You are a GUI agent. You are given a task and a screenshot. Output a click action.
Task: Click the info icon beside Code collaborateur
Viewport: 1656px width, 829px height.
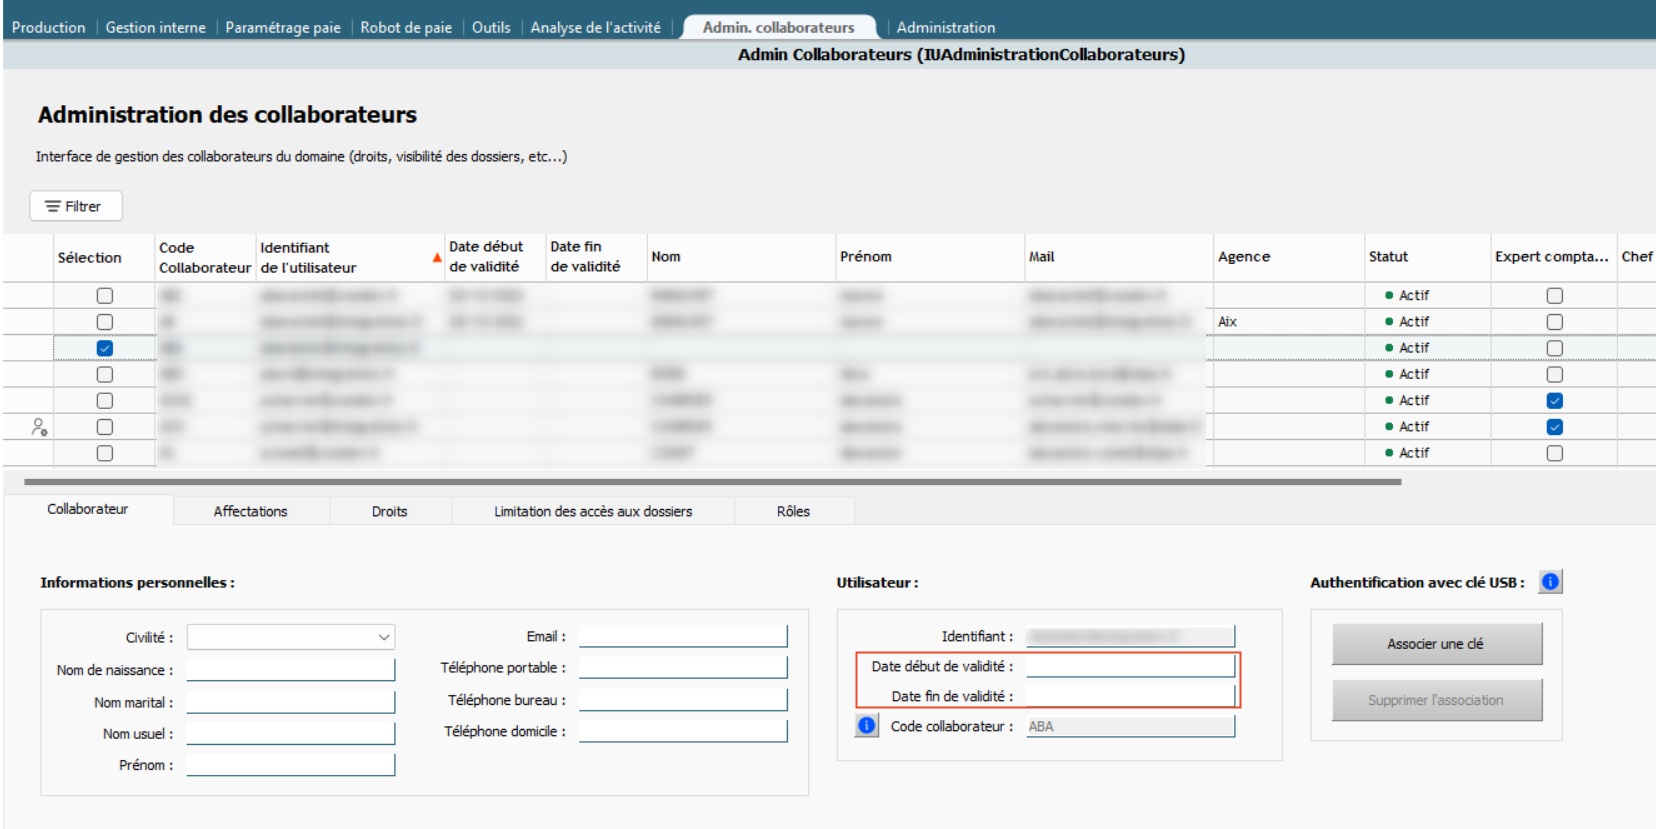pos(866,726)
